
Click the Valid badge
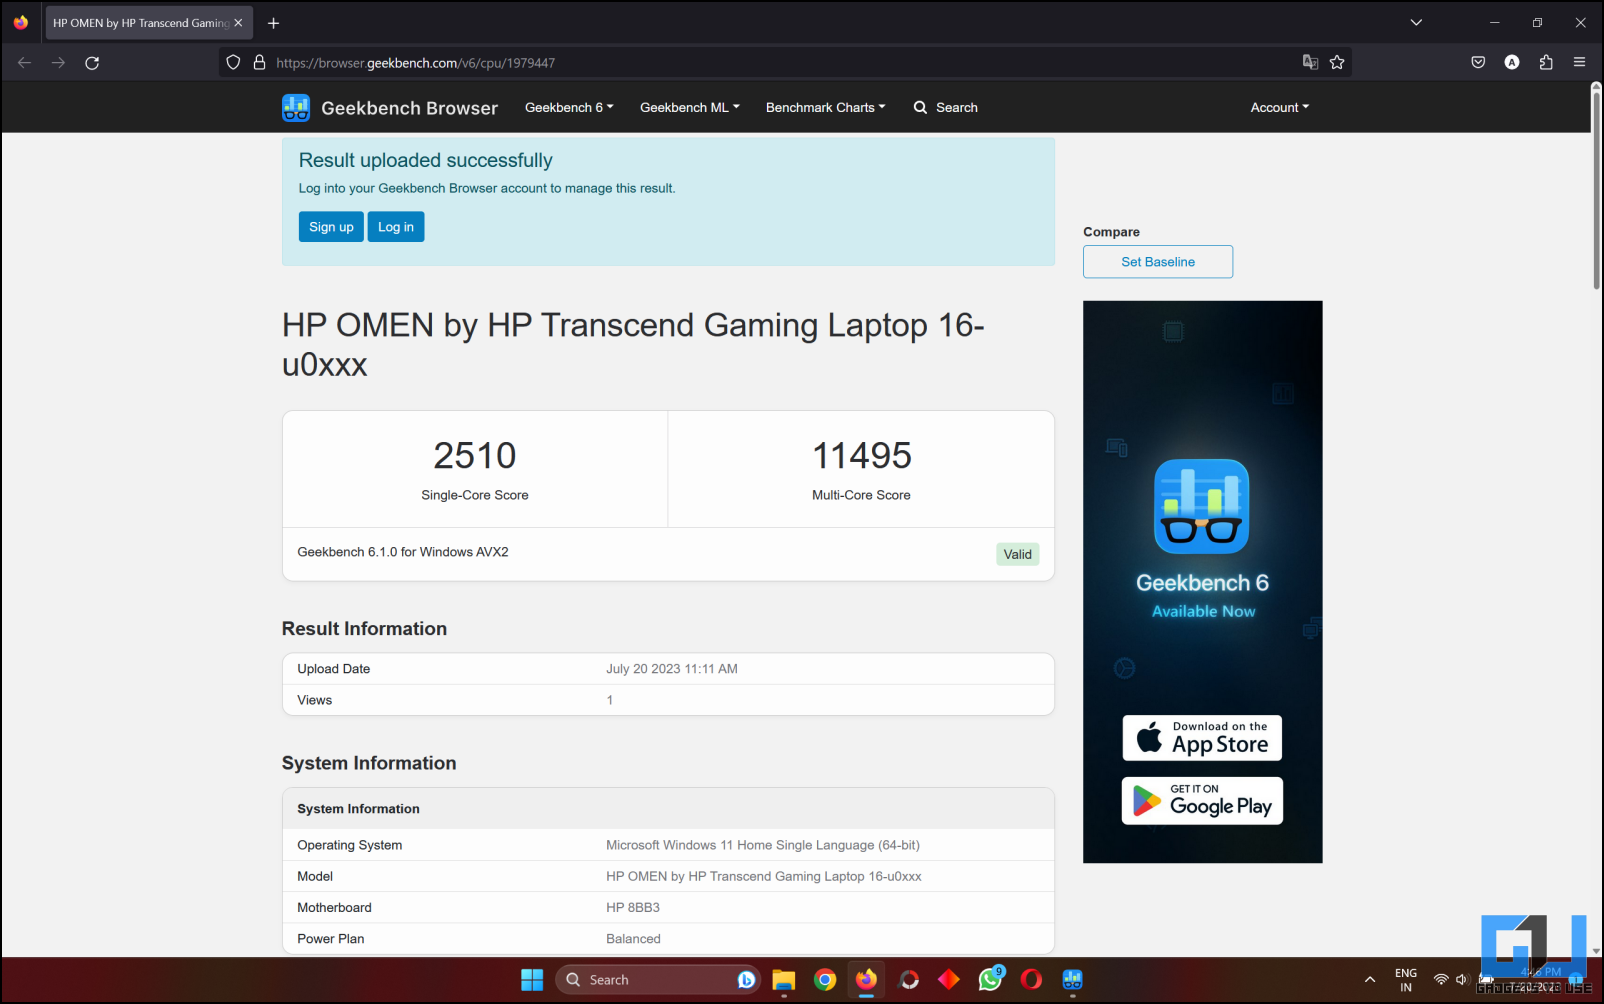click(x=1017, y=554)
